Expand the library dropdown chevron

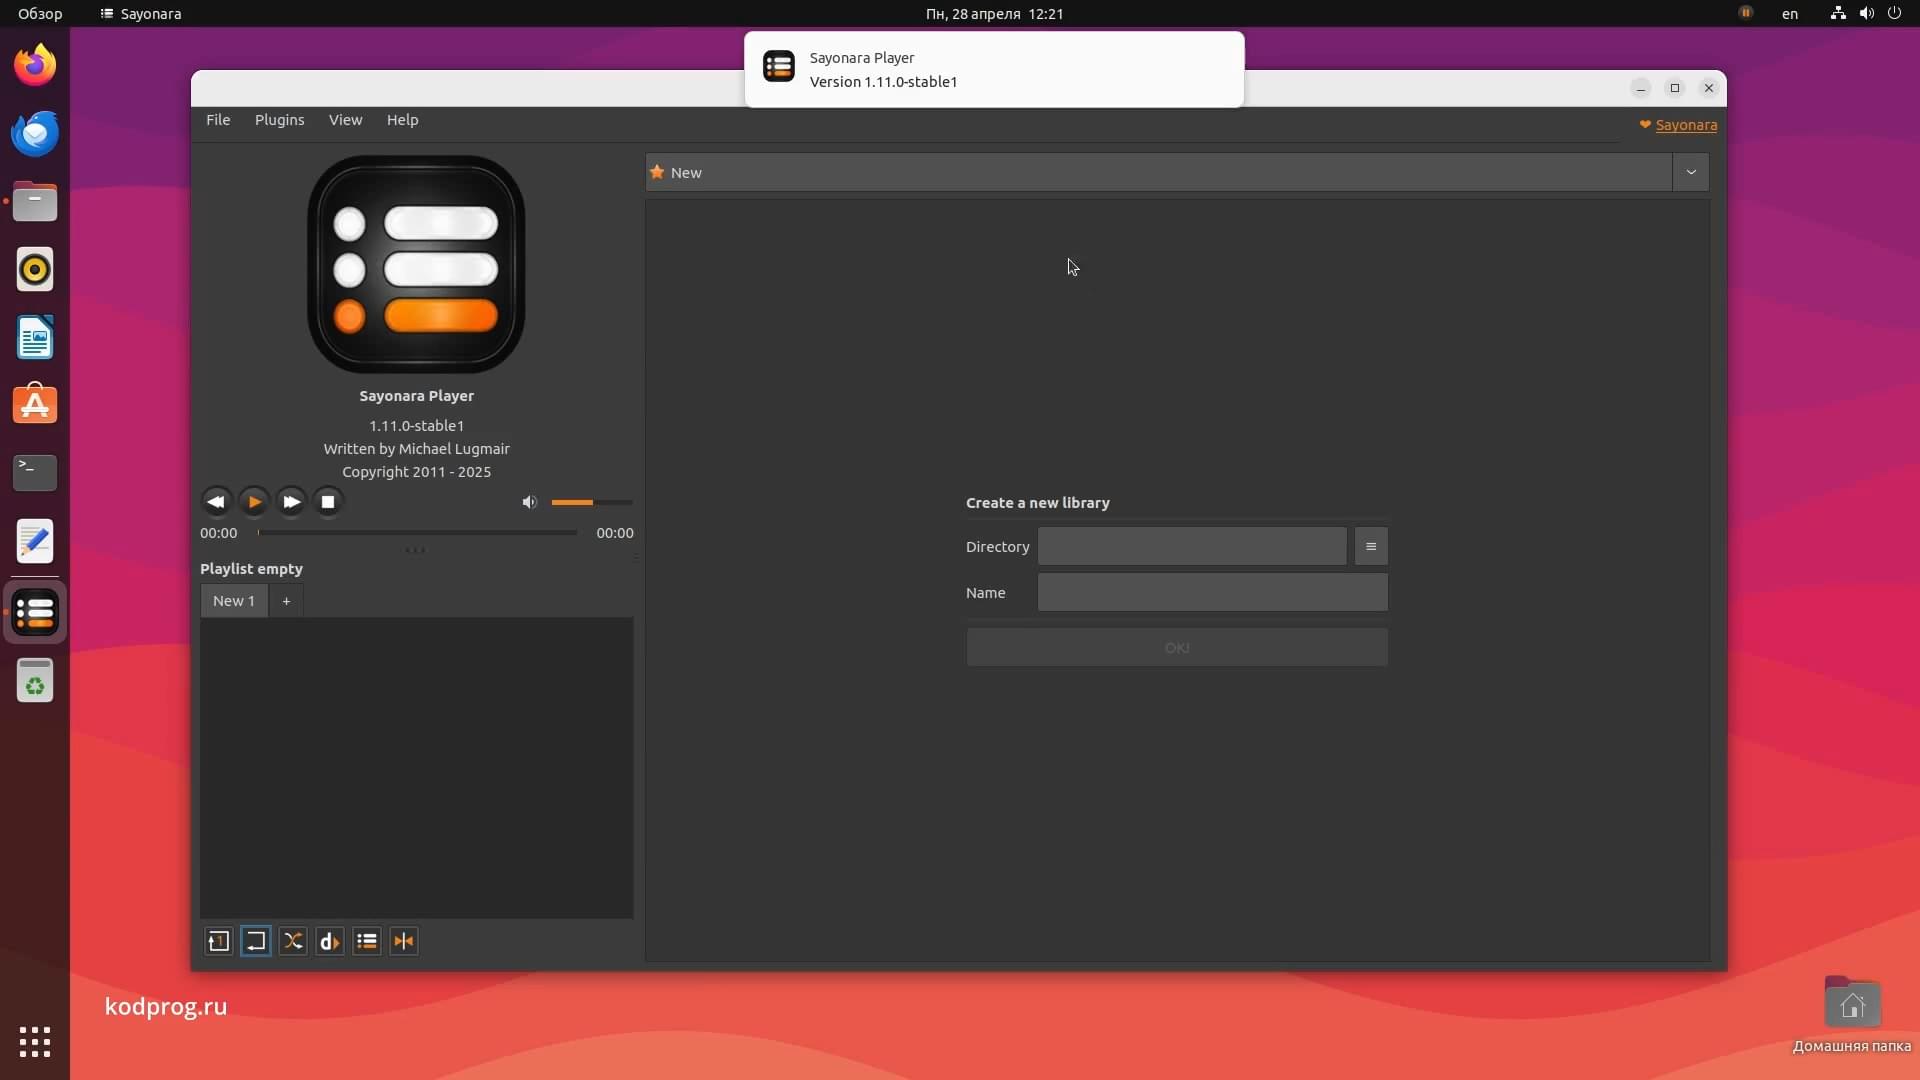coord(1691,172)
